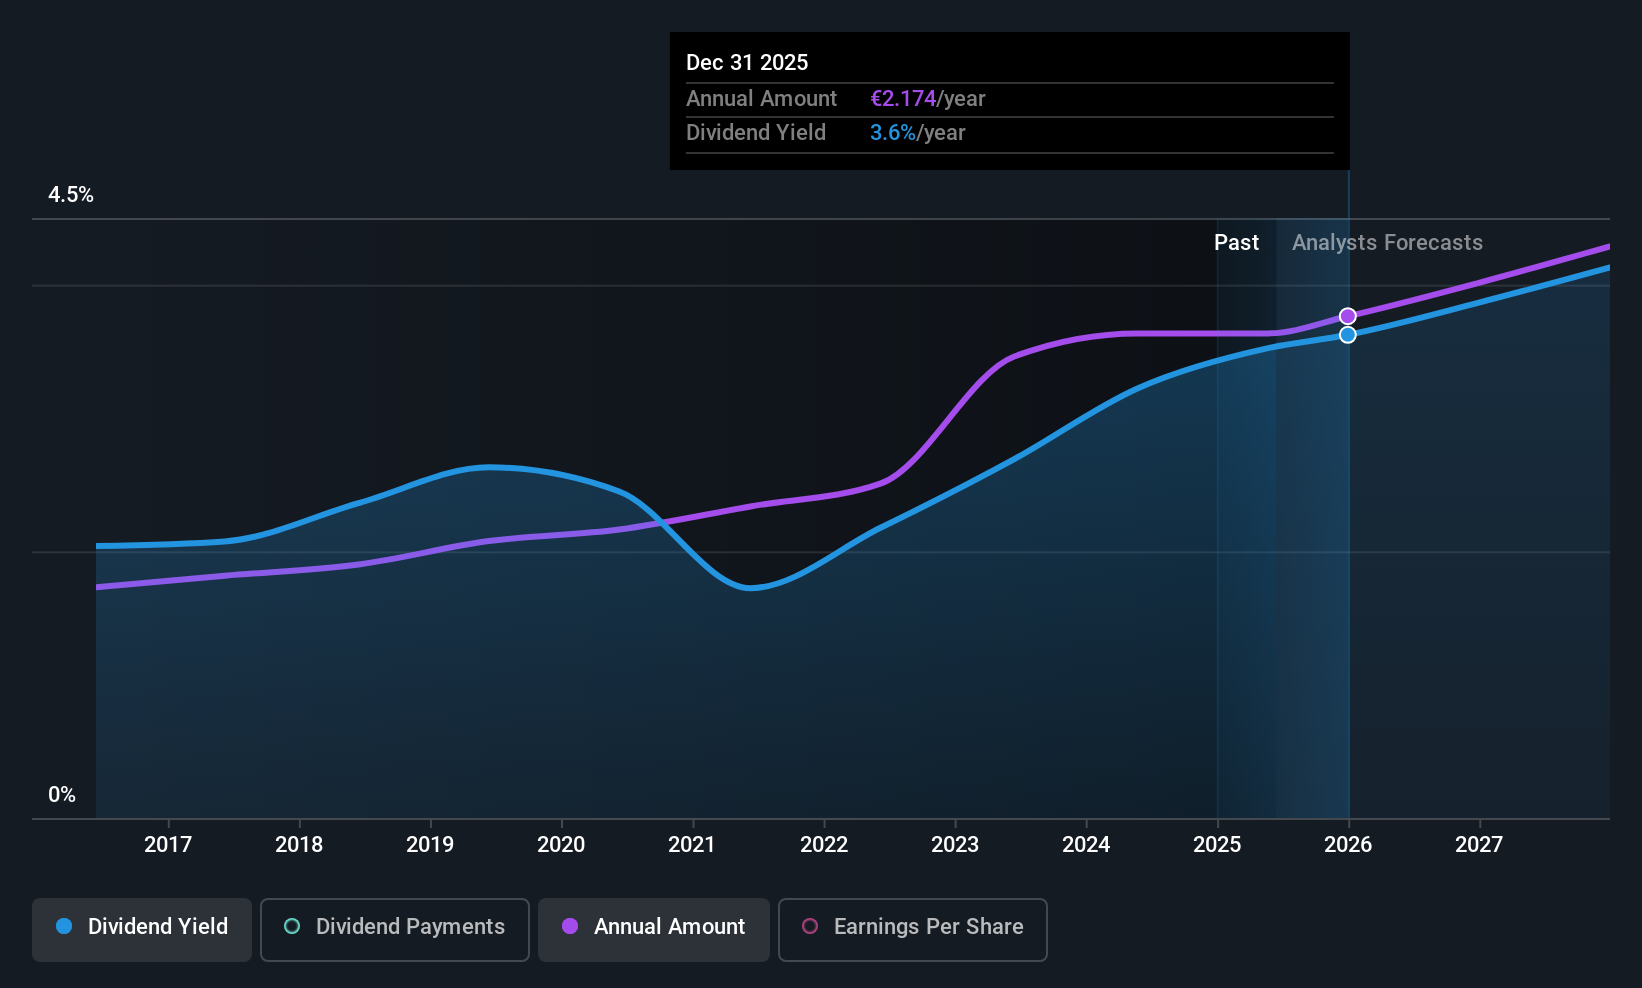The height and width of the screenshot is (988, 1642).
Task: Toggle the Dividend Yield series
Action: pyautogui.click(x=142, y=929)
